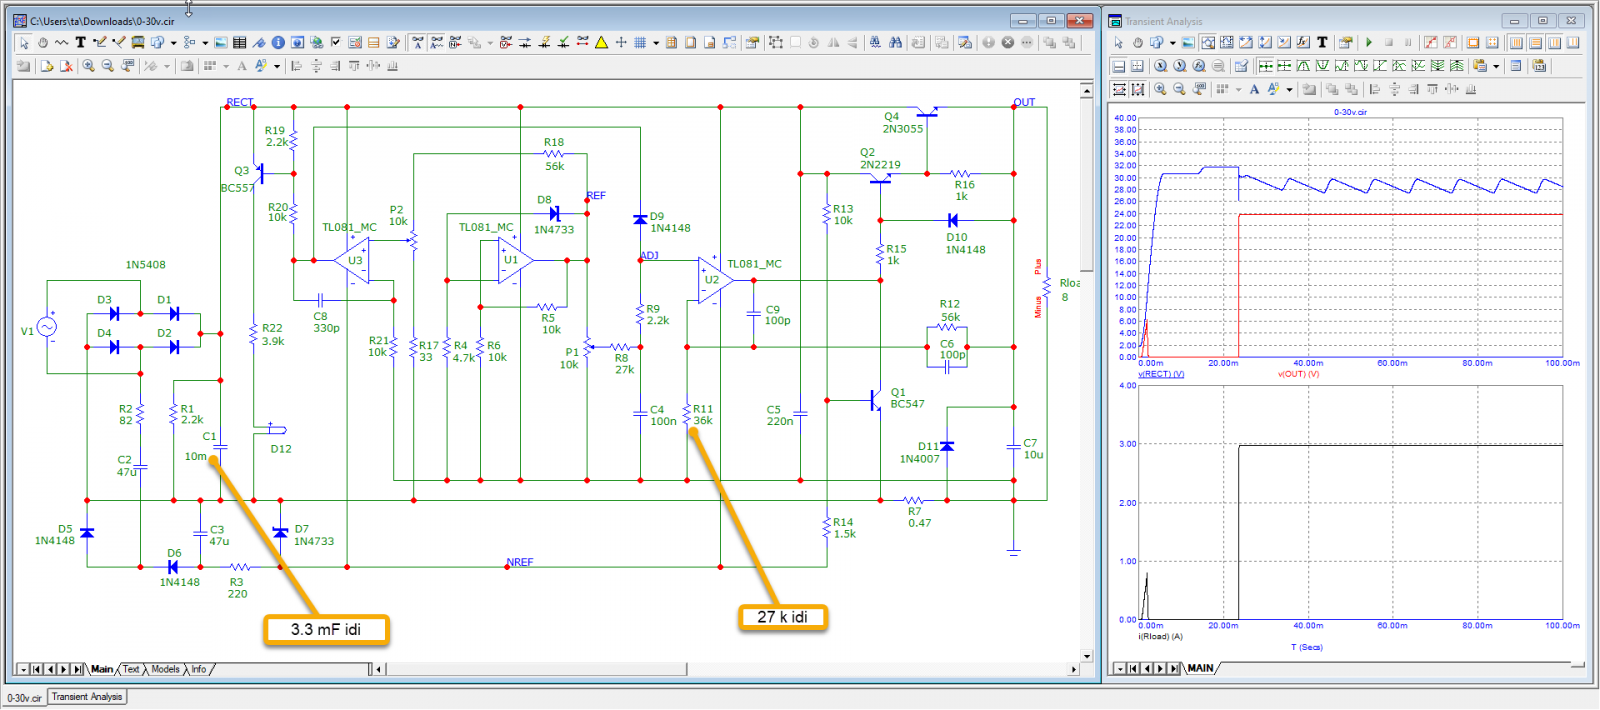Toggle the horizontal tile layout in analysis toolbar
Image resolution: width=1600 pixels, height=710 pixels.
(1535, 42)
